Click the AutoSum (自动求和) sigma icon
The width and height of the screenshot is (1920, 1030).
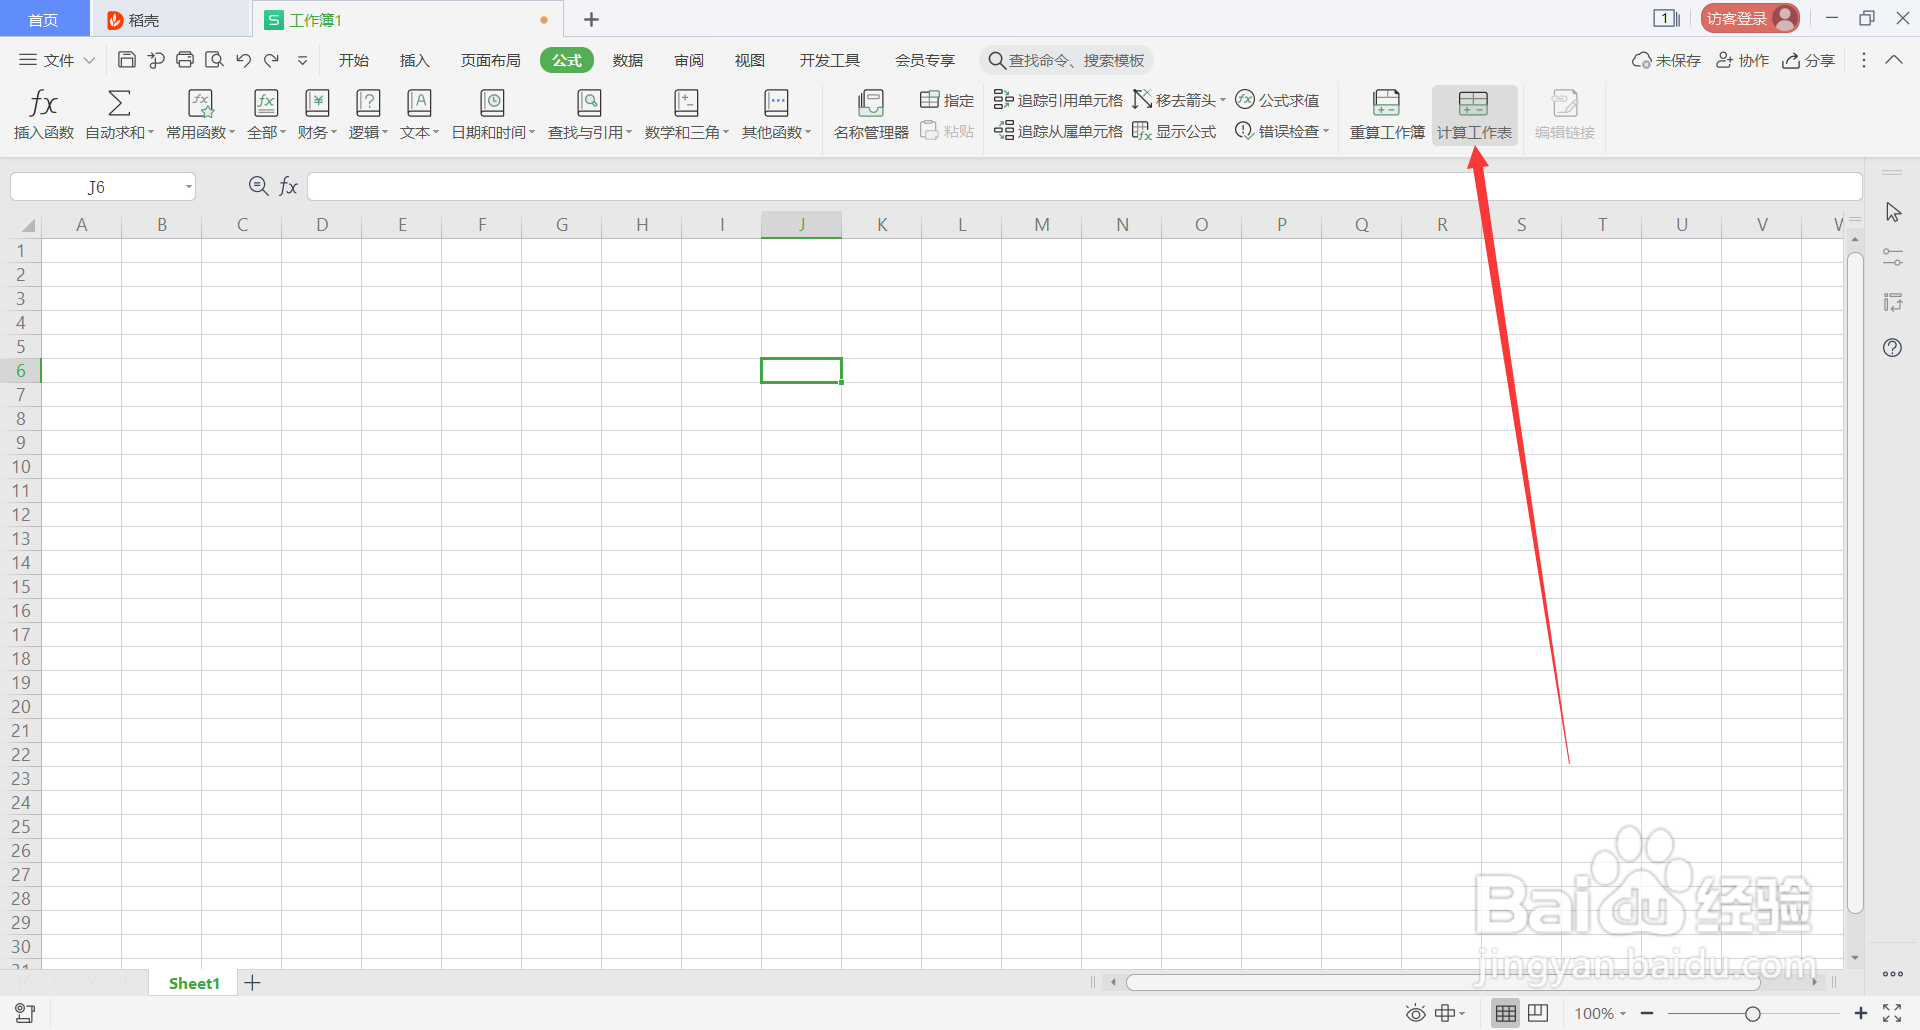tap(119, 103)
